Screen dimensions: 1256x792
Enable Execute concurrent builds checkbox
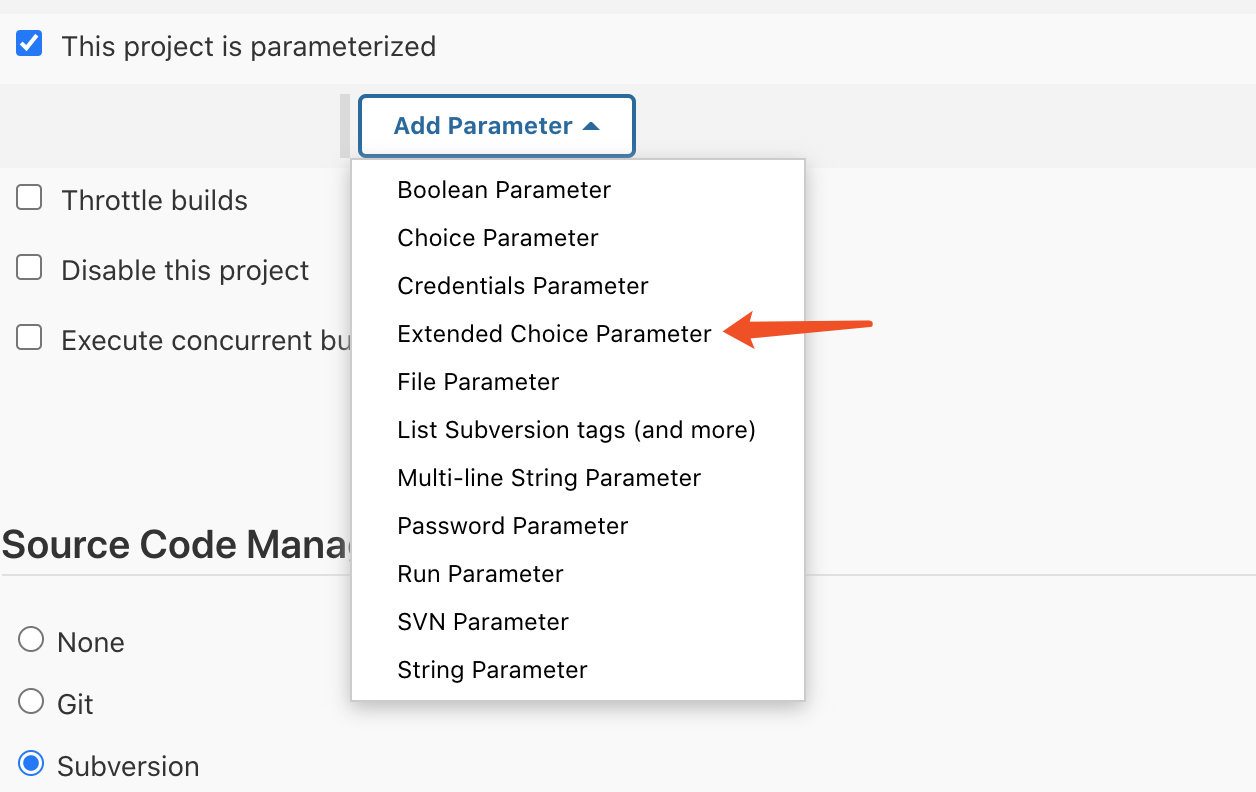pyautogui.click(x=29, y=338)
